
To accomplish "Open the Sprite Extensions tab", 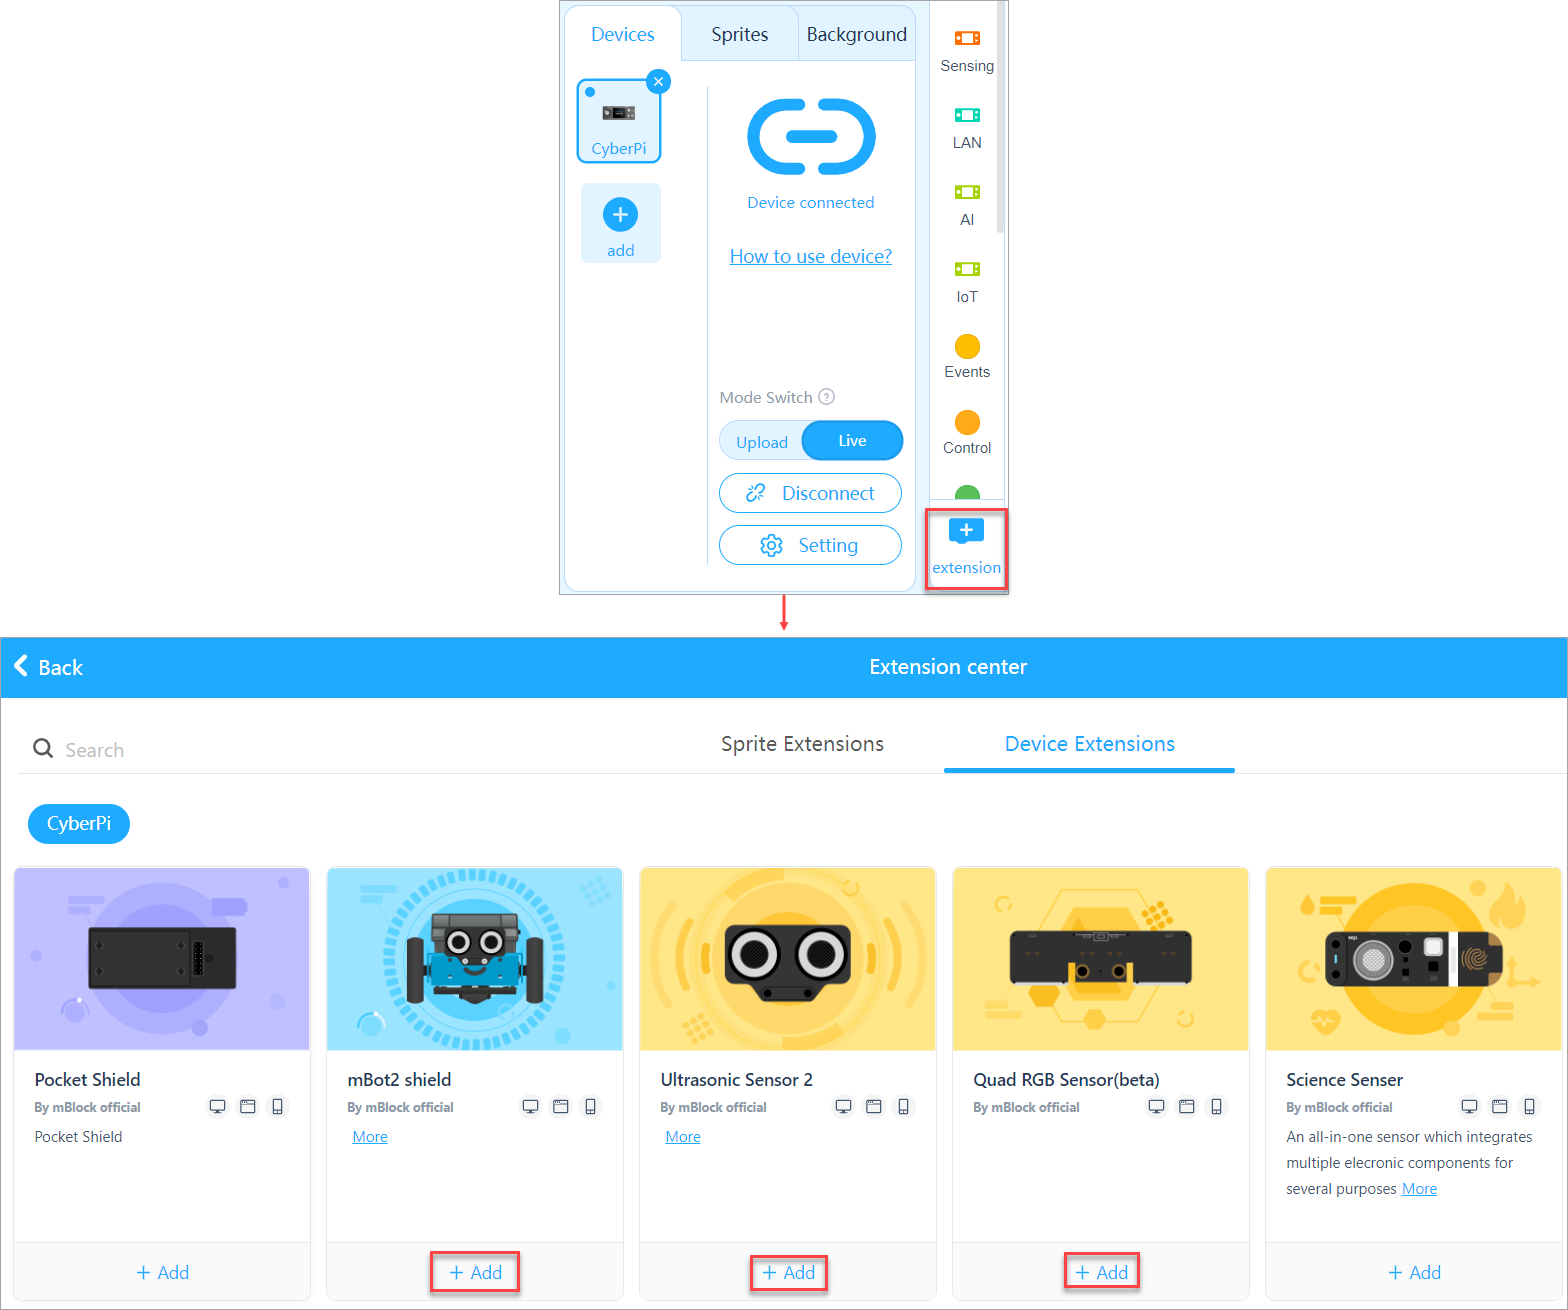I will [802, 744].
